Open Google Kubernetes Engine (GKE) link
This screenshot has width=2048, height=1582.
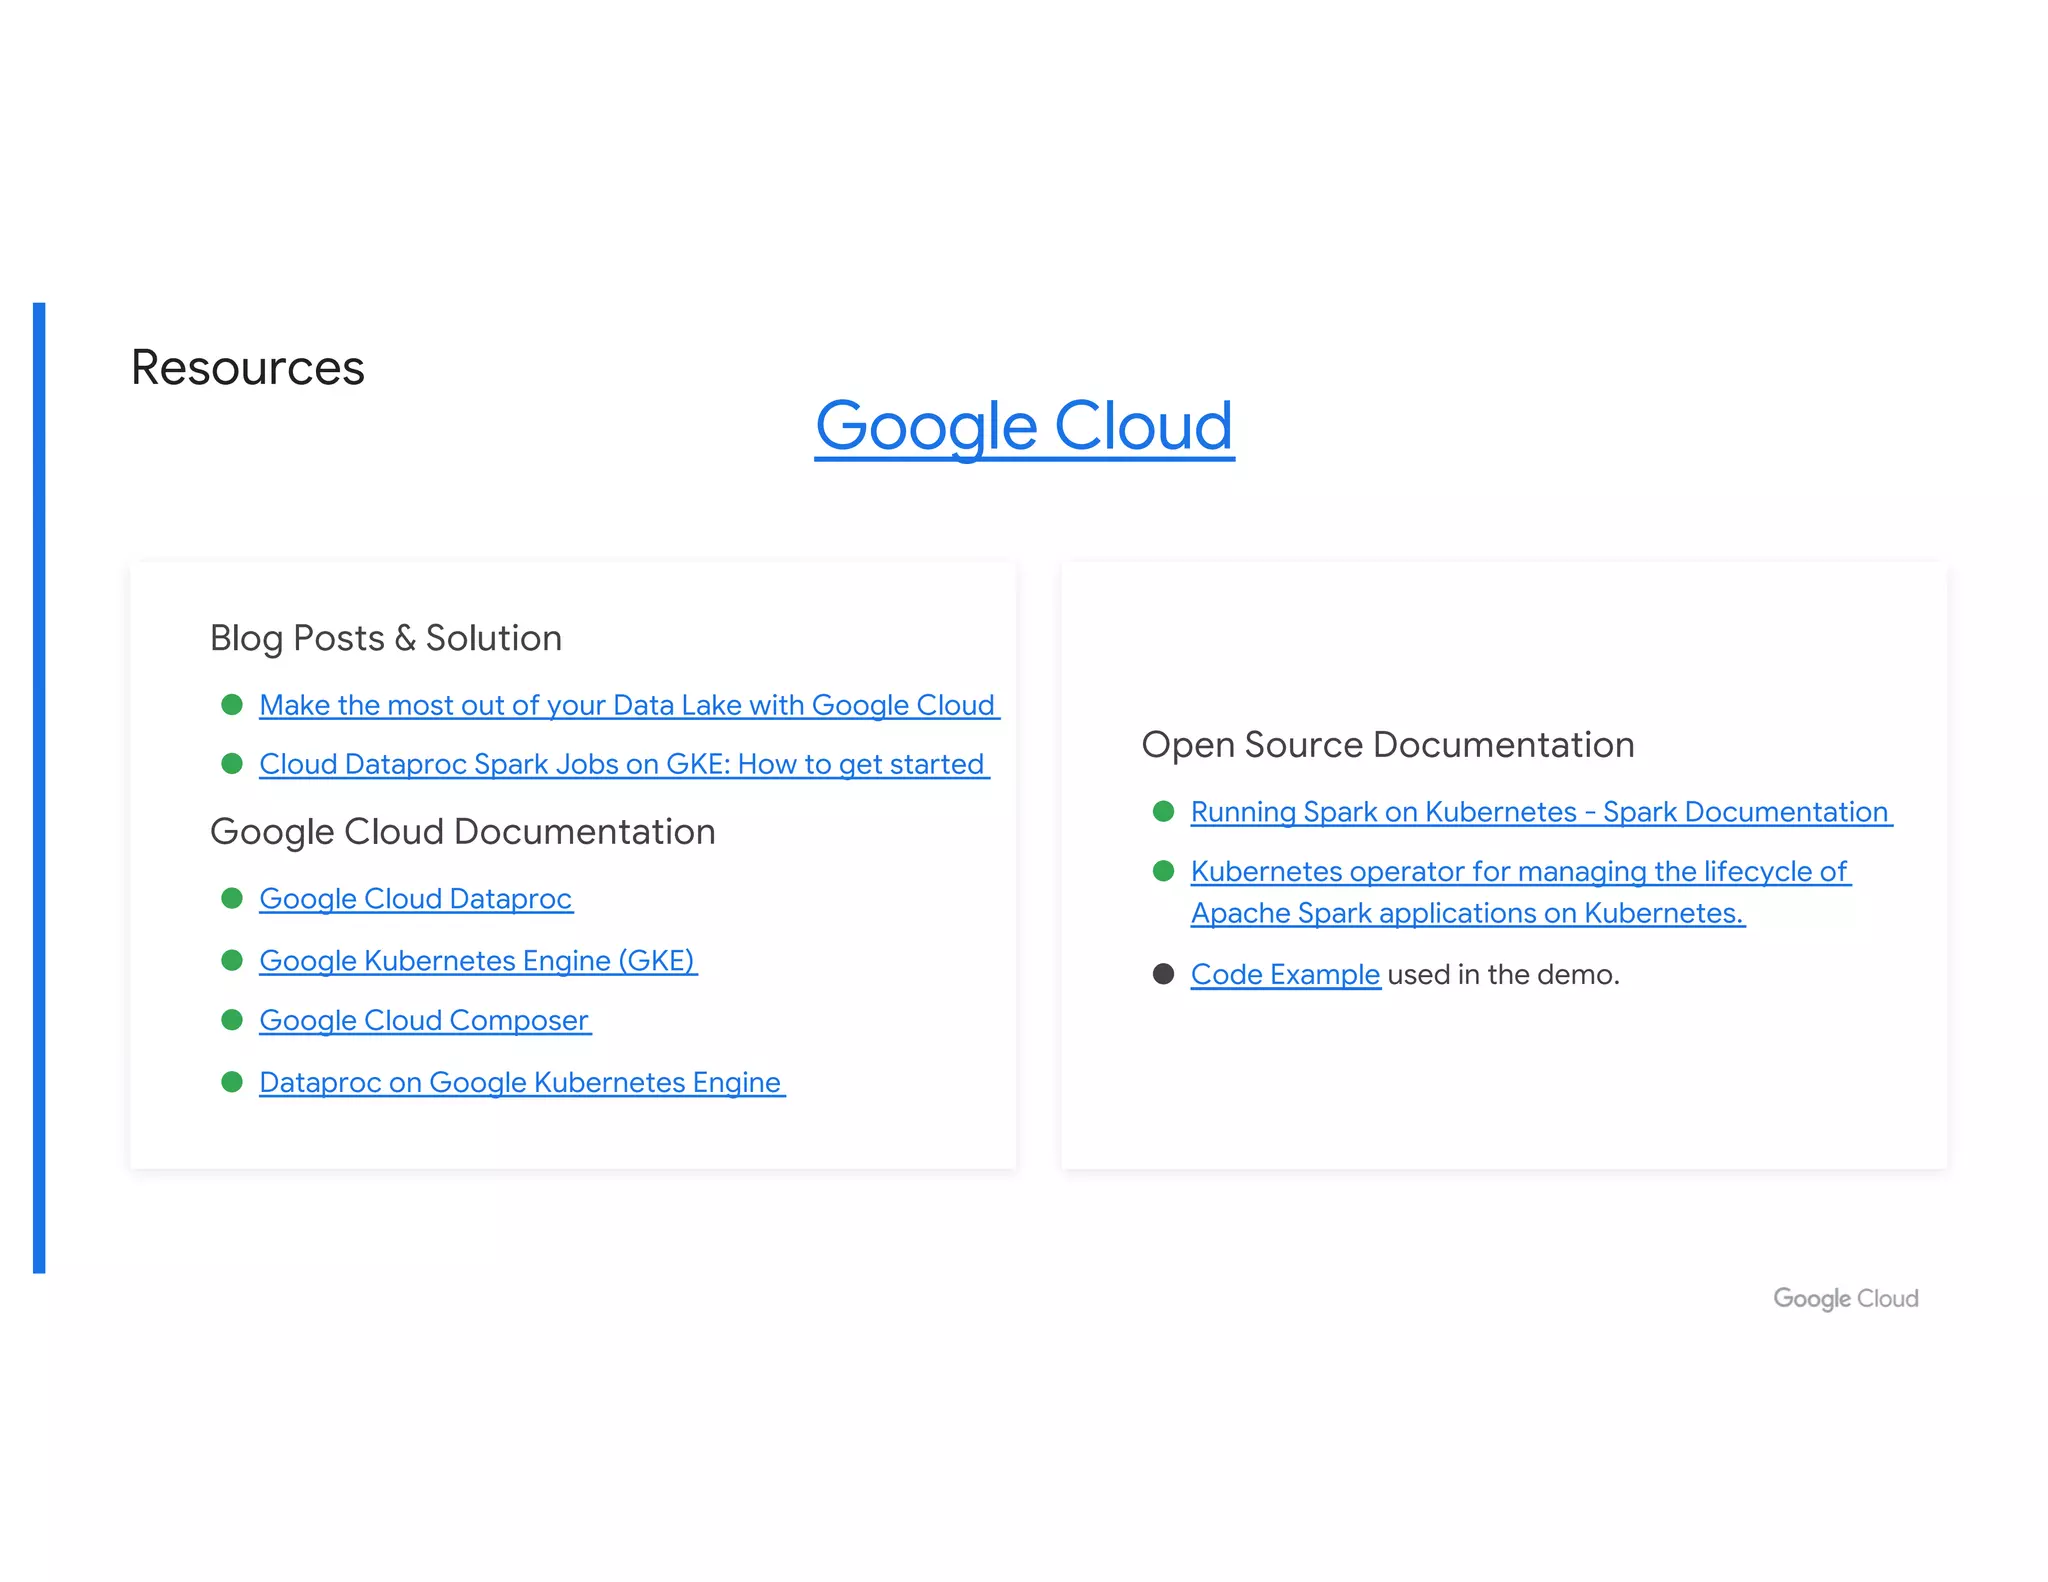click(x=477, y=960)
